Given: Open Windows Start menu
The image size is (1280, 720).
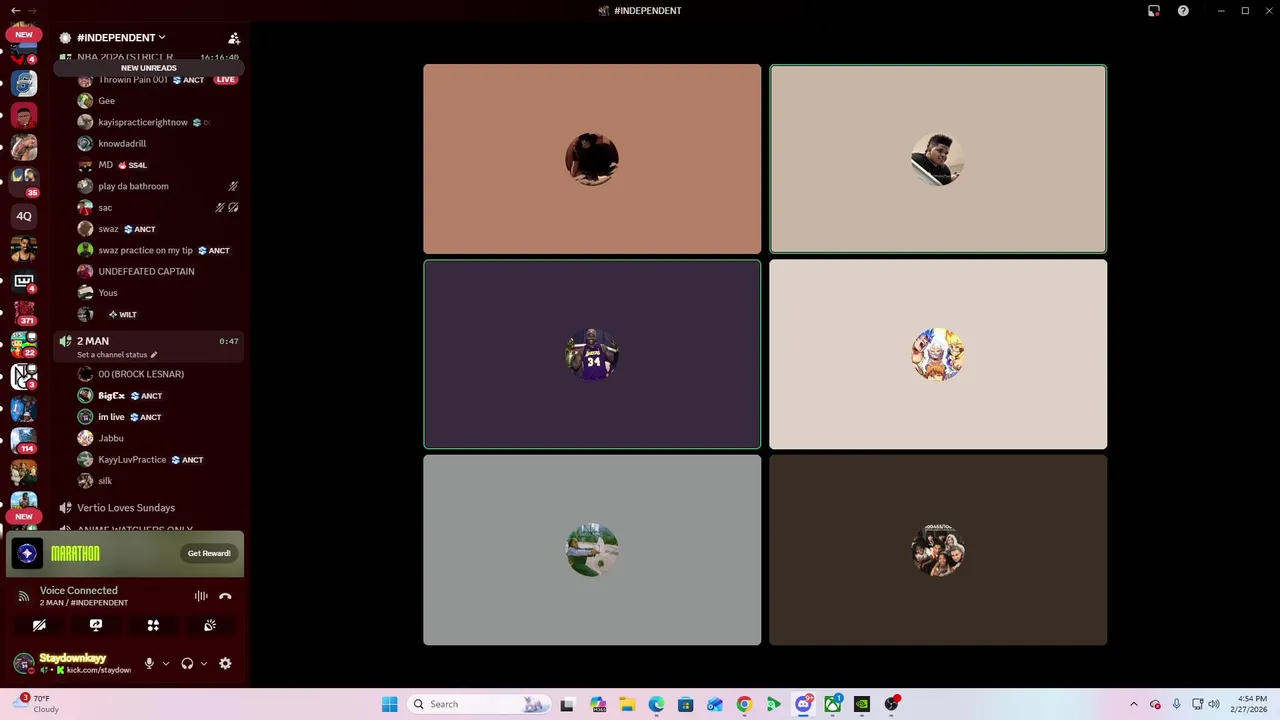Looking at the screenshot, I should coord(389,704).
